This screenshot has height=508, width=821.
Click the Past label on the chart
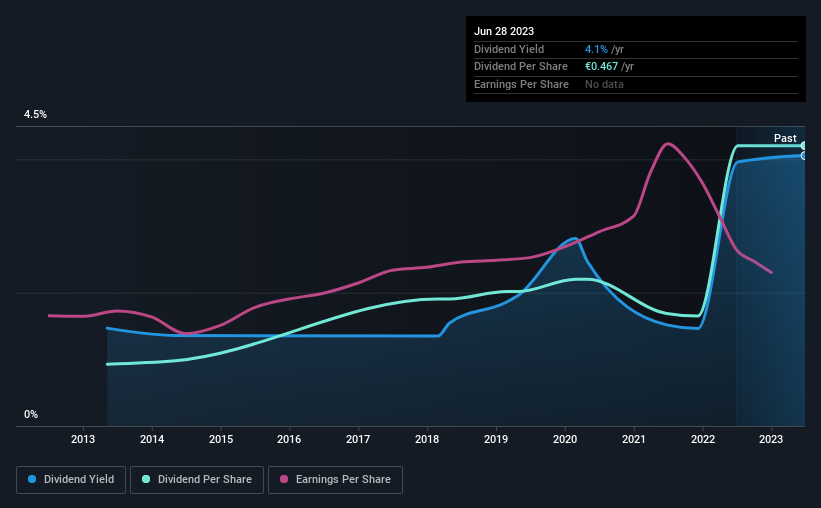pyautogui.click(x=785, y=138)
